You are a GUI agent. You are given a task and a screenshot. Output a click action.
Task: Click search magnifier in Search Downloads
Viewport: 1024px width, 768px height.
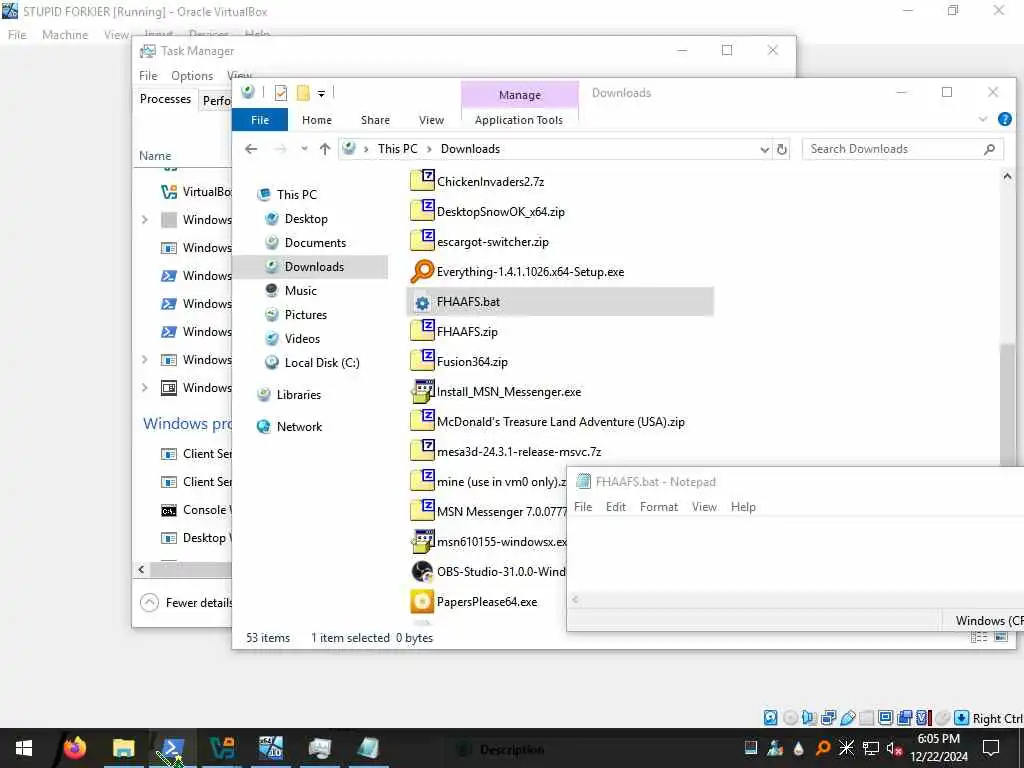(x=989, y=149)
